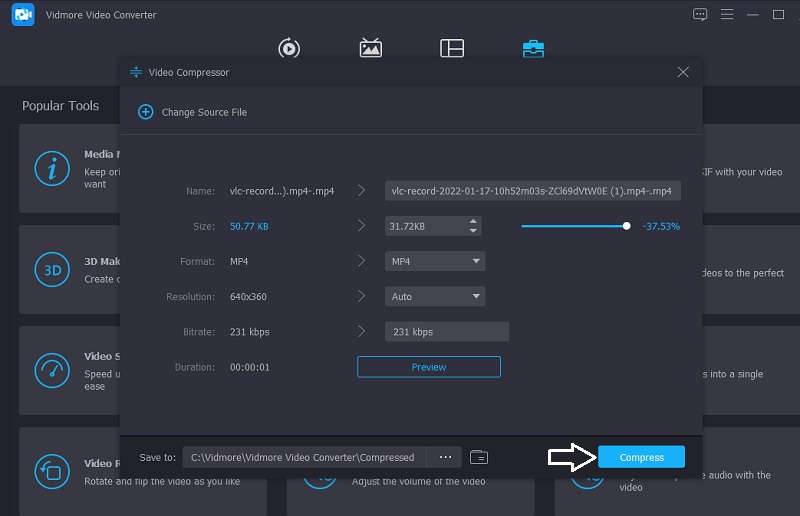Click the 3D Maker icon
This screenshot has height=516, width=800.
point(51,269)
